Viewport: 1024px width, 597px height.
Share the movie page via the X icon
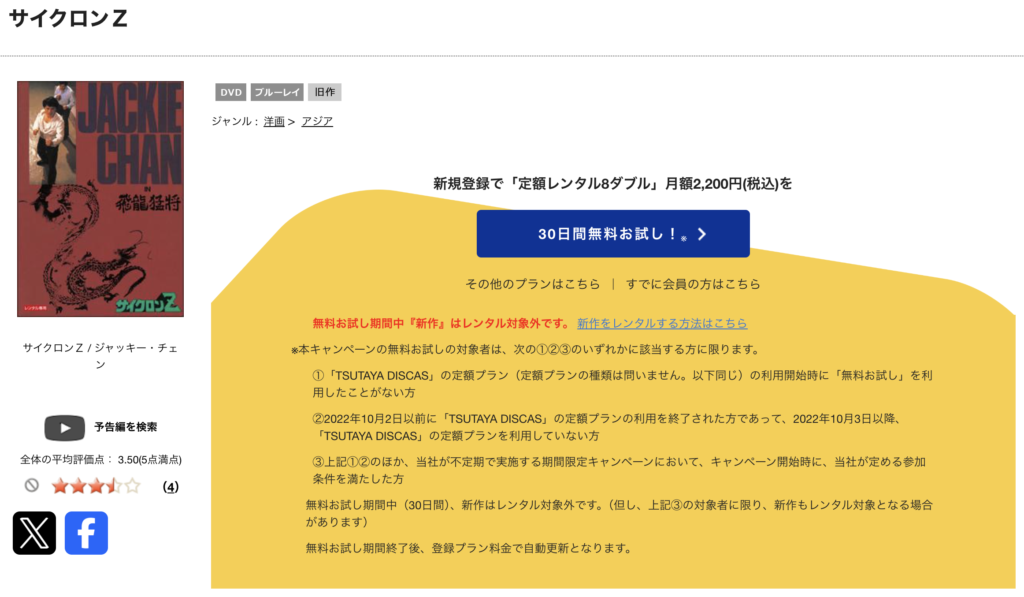click(x=34, y=534)
